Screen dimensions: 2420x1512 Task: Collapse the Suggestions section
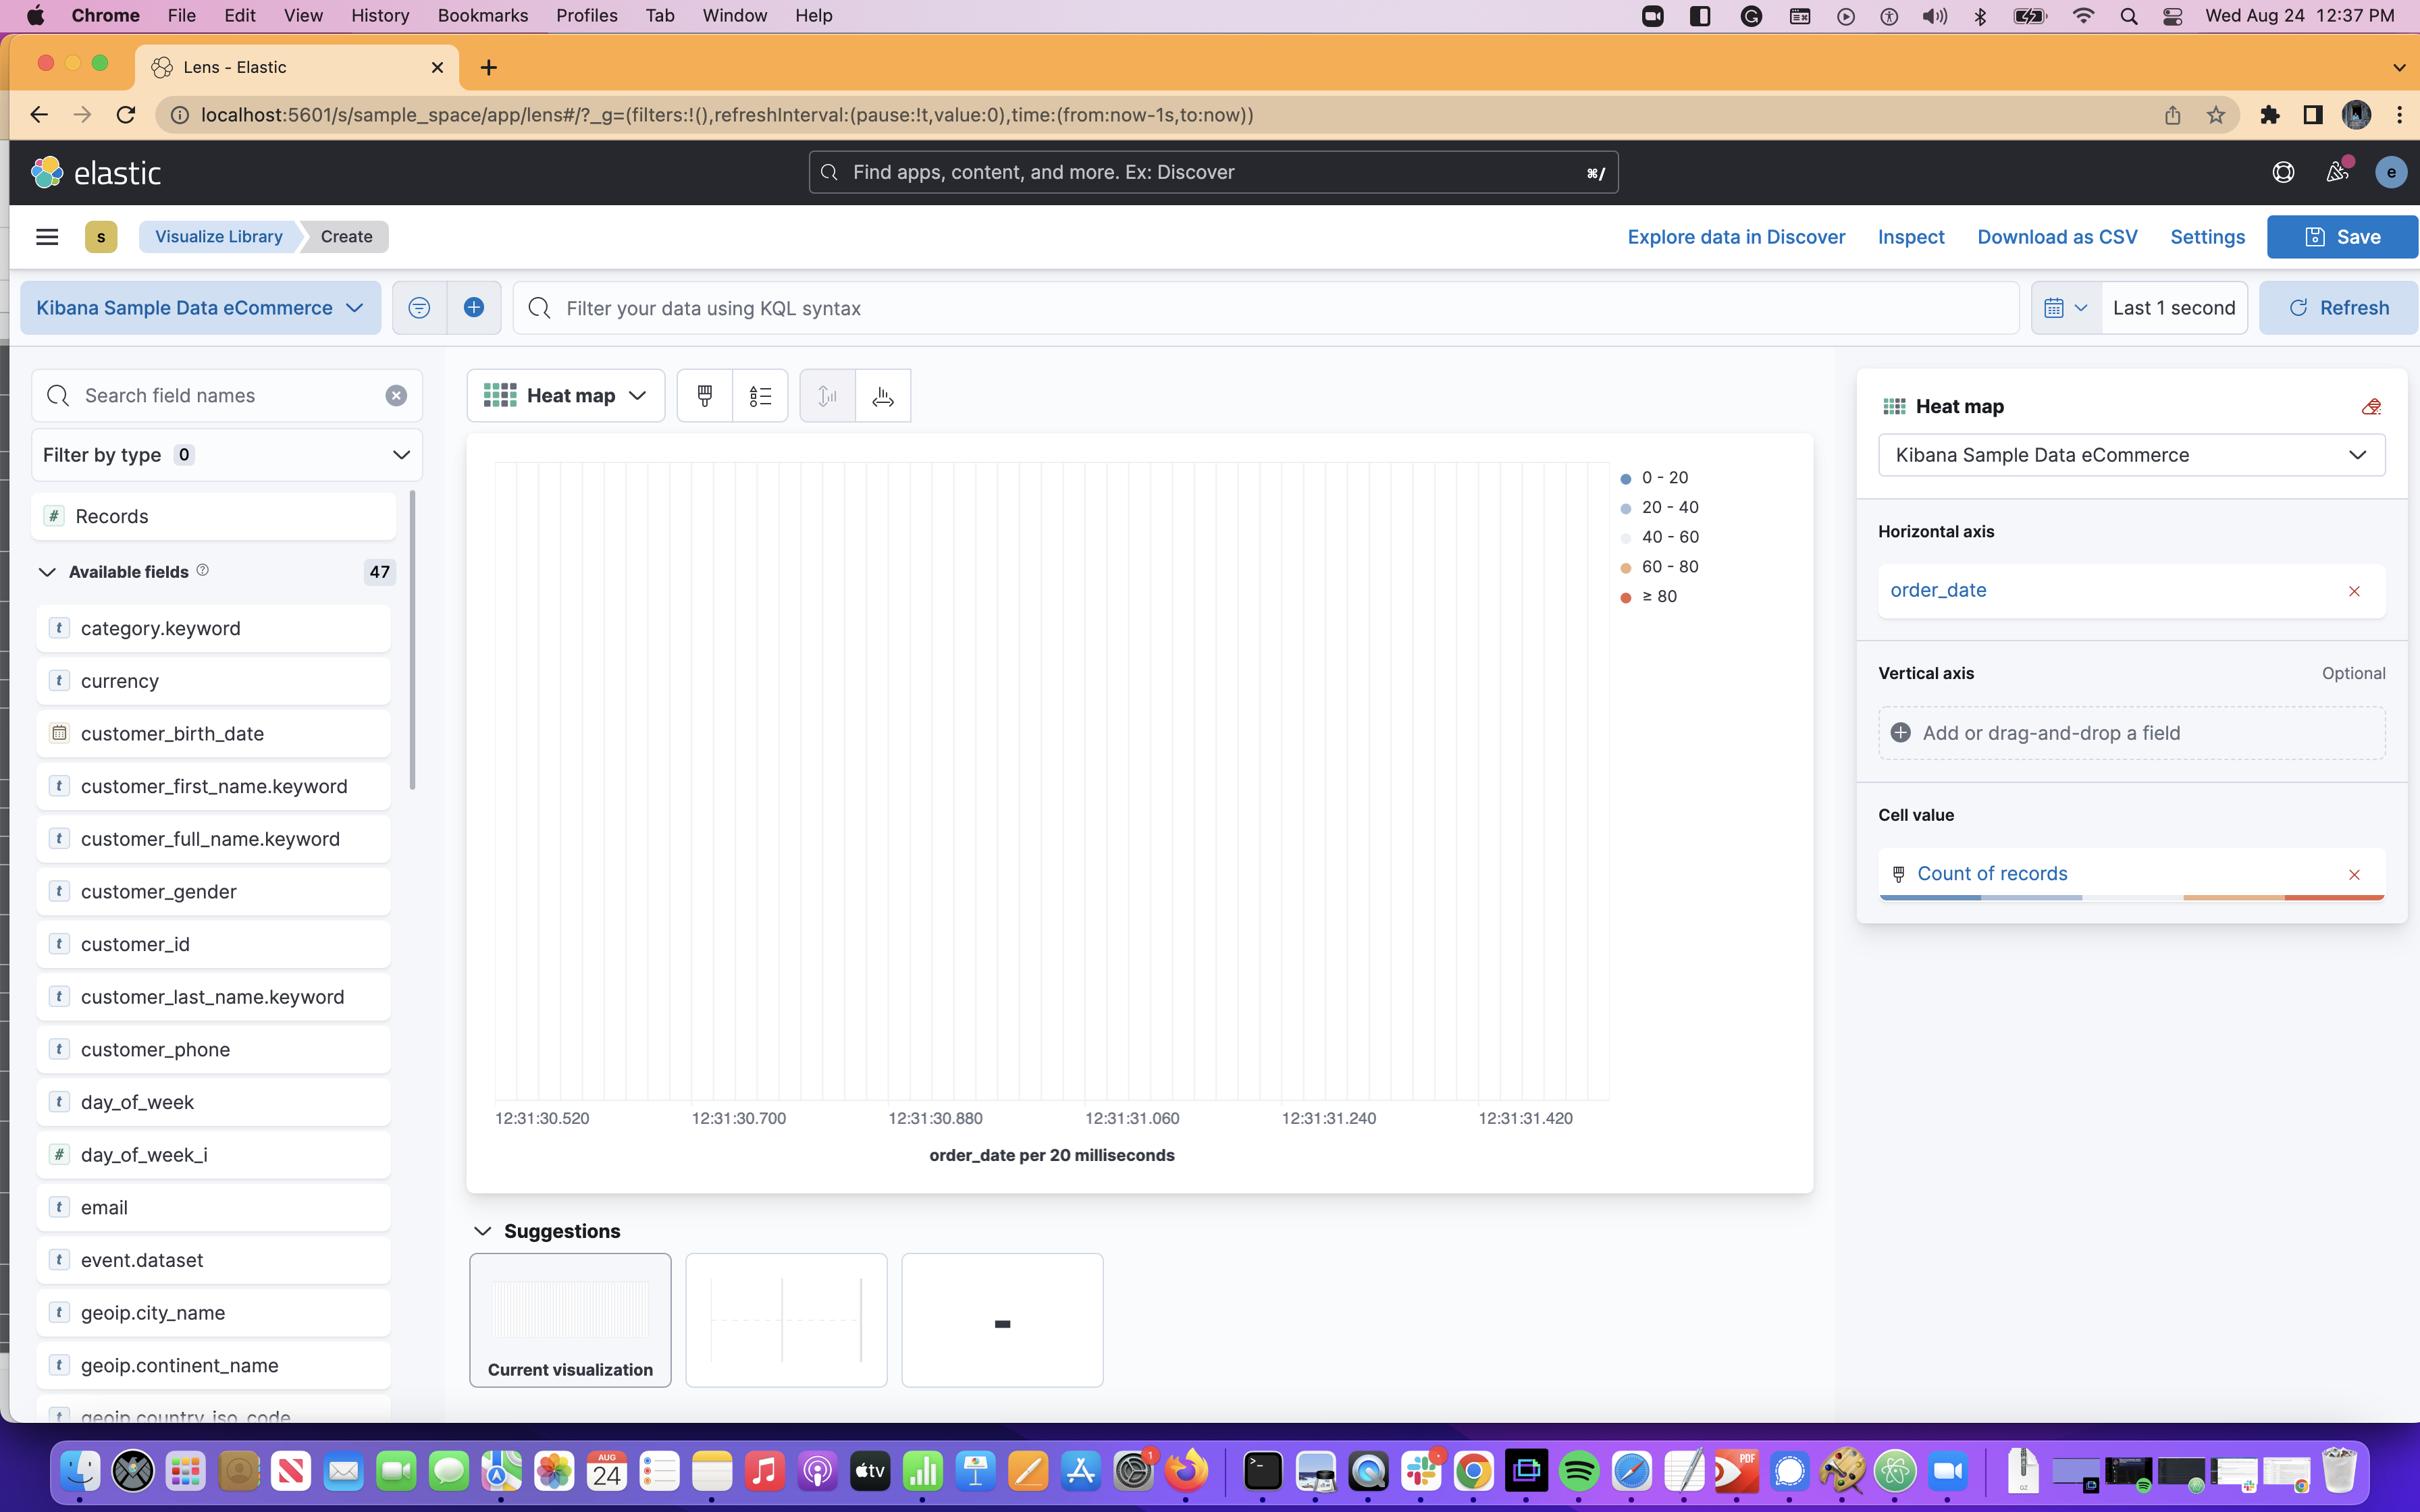[483, 1231]
